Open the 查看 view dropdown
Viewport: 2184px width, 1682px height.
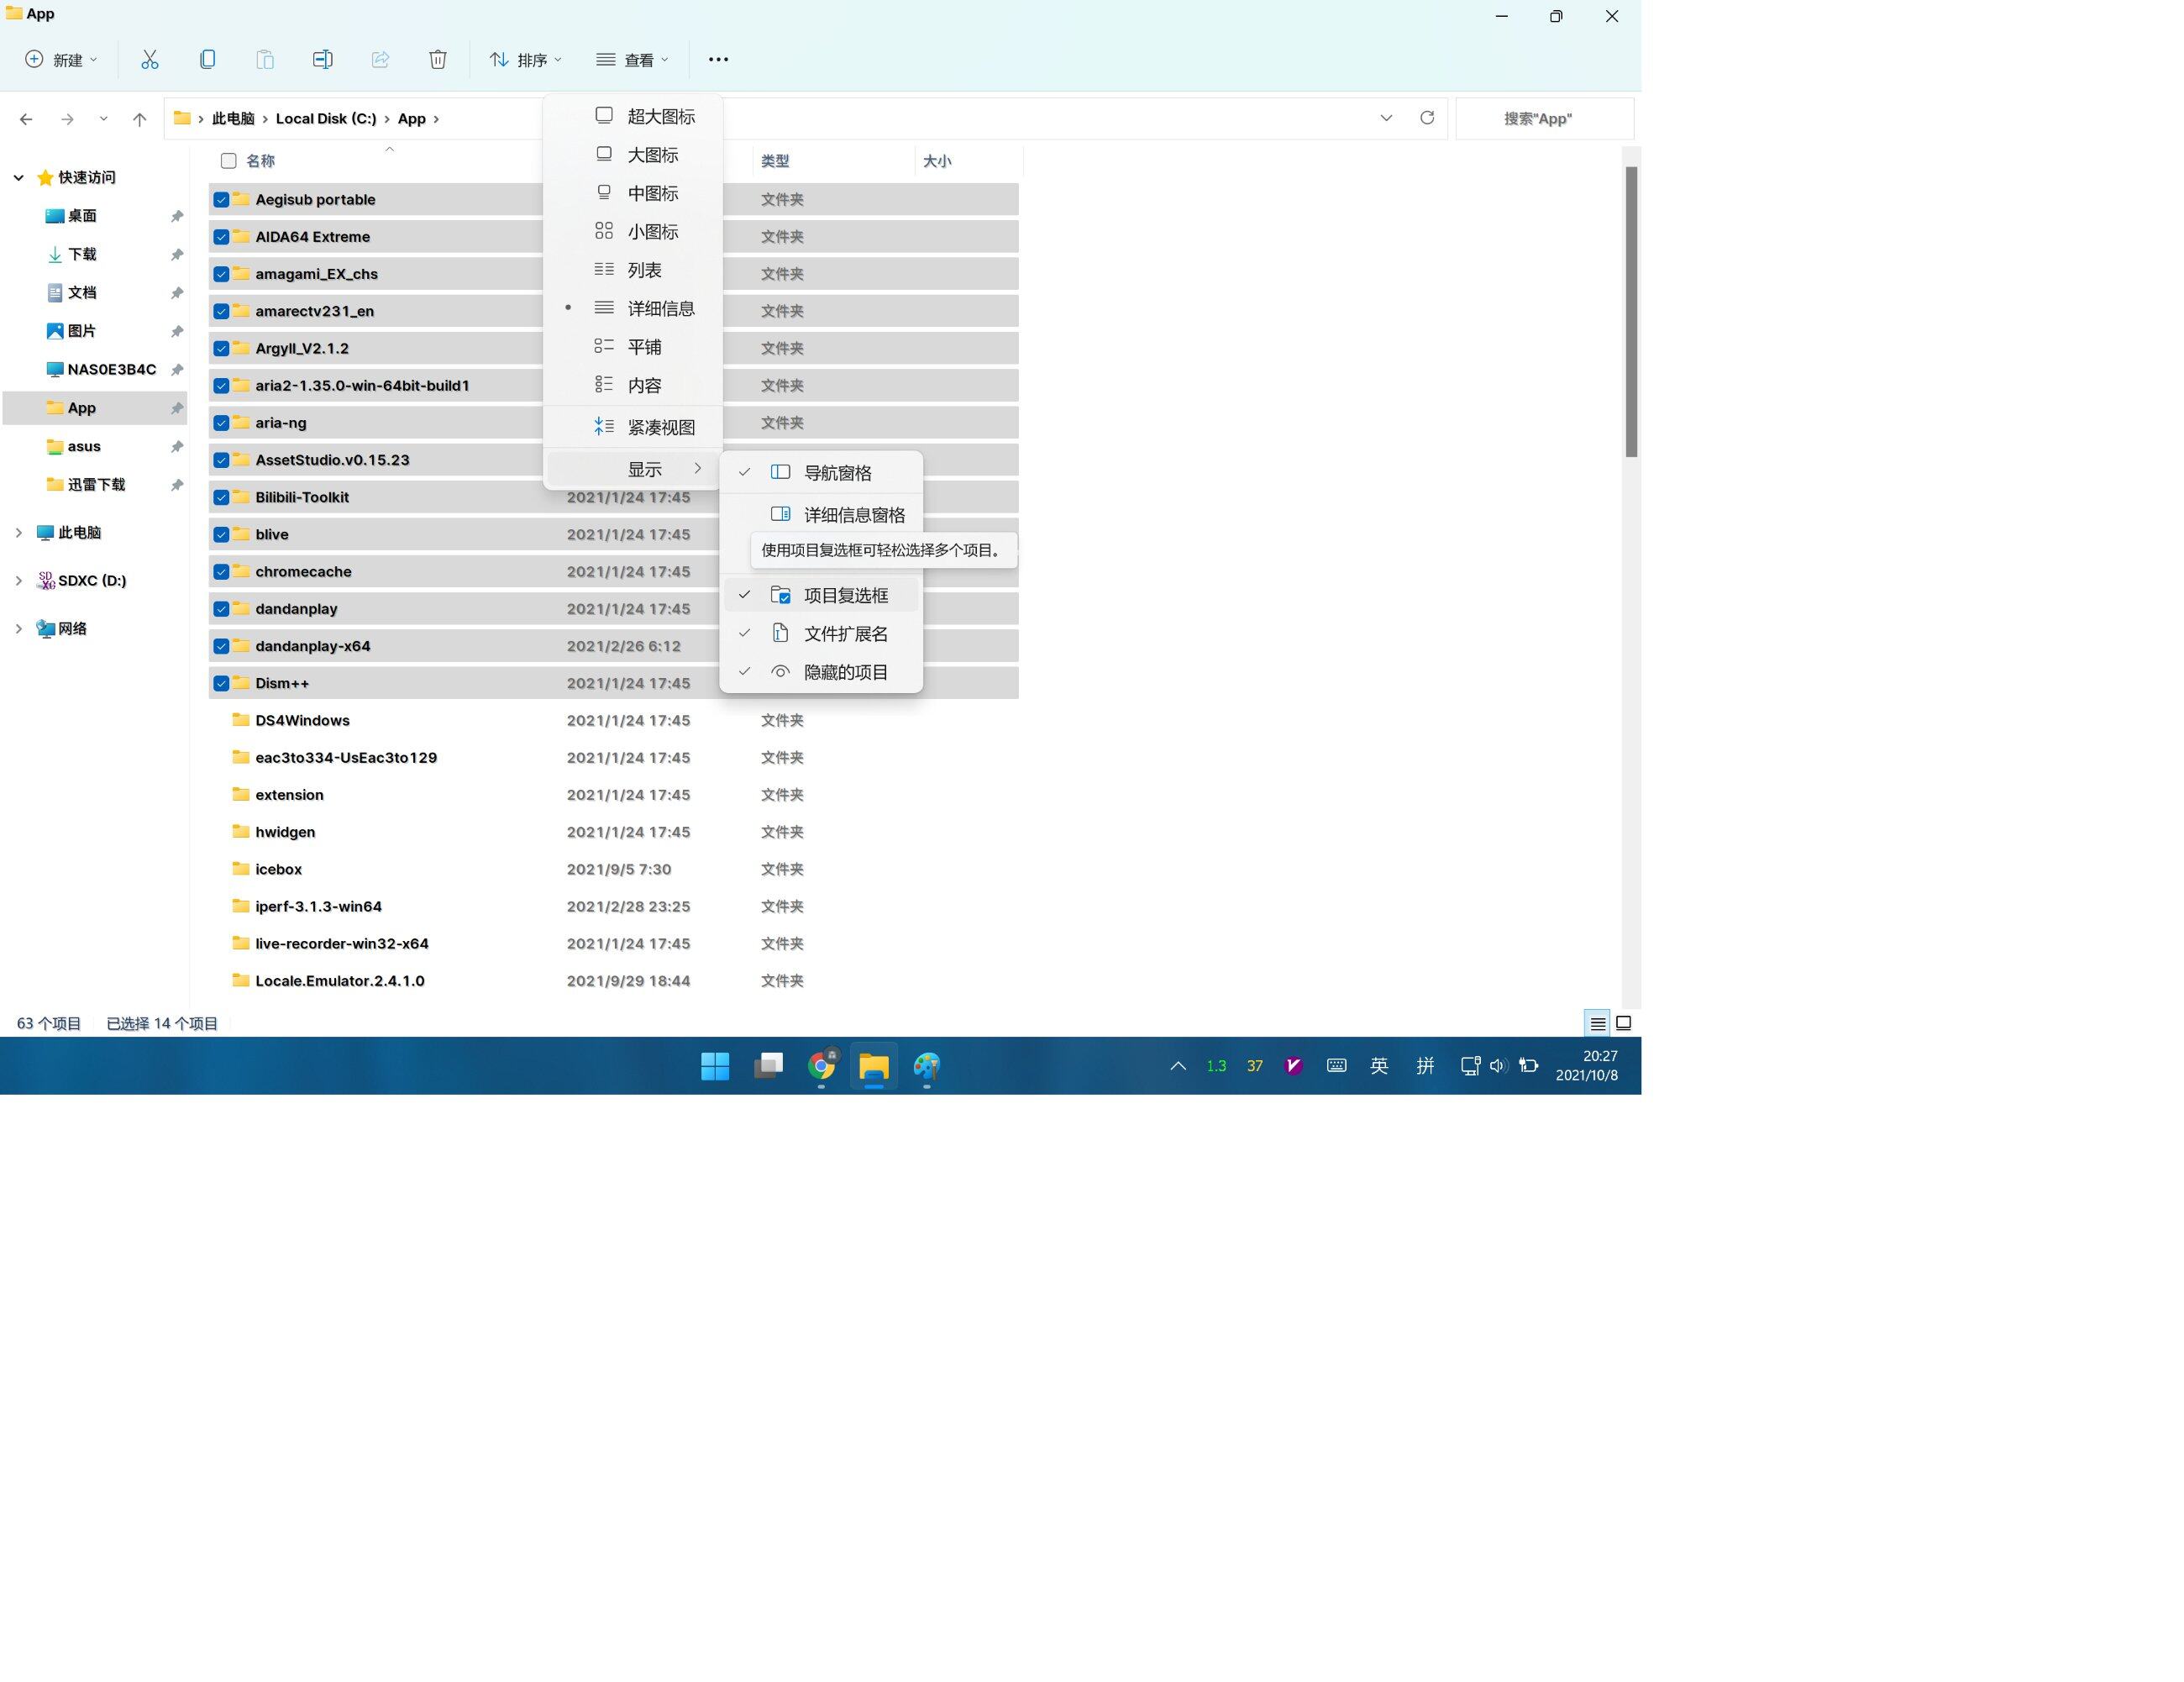tap(632, 60)
